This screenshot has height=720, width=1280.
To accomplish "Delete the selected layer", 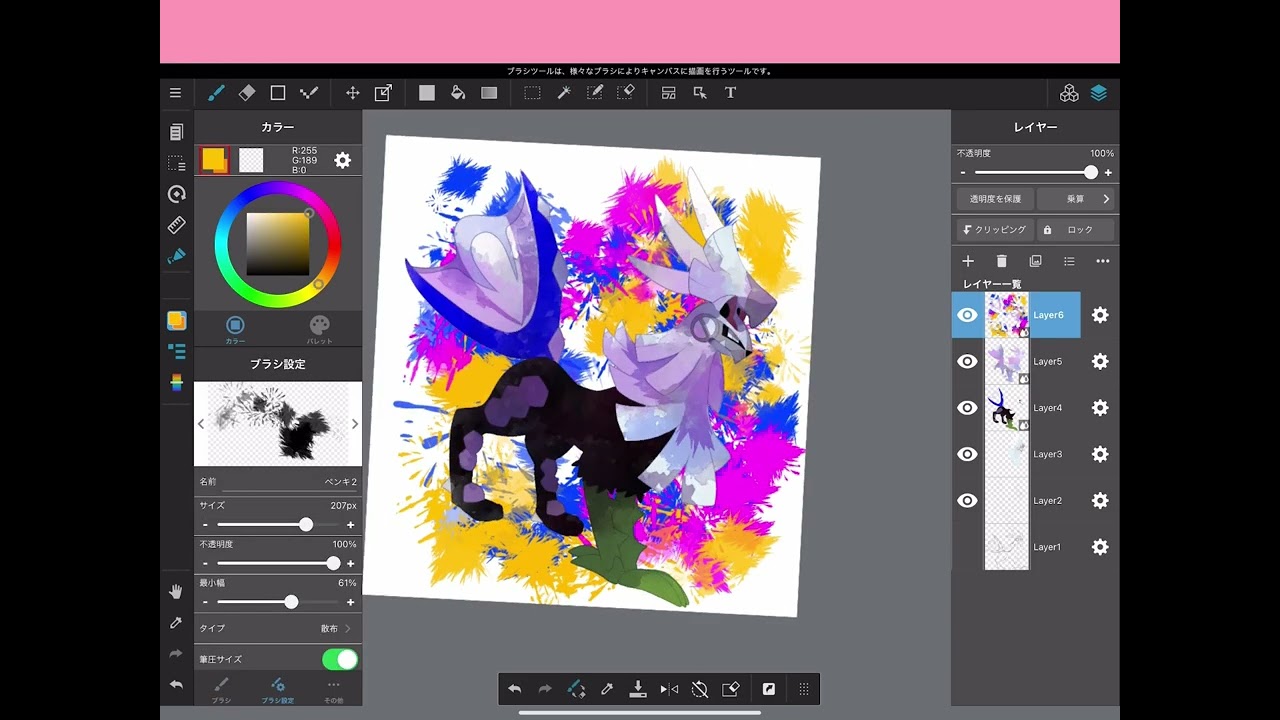I will [x=1002, y=261].
